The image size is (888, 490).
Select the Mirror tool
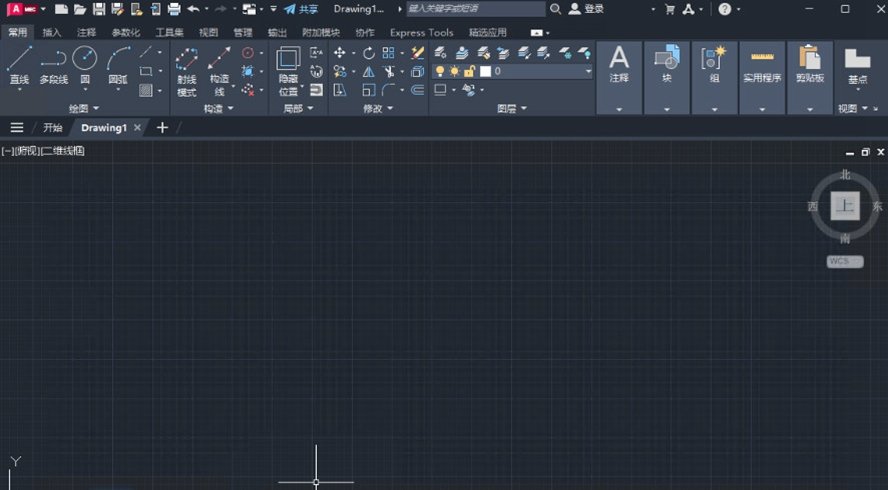point(369,72)
